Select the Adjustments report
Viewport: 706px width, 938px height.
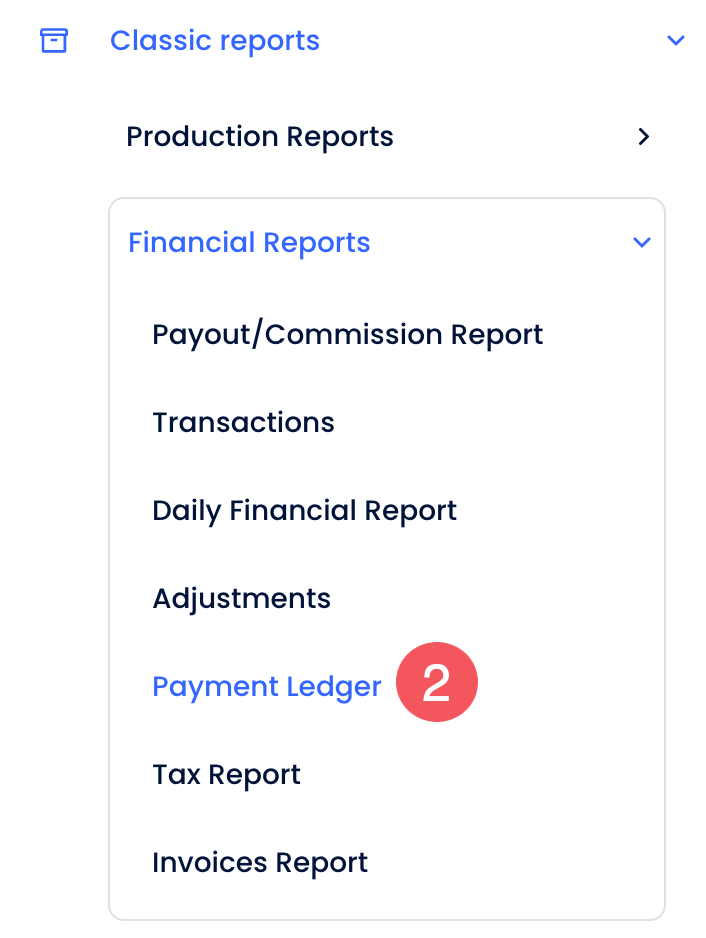pyautogui.click(x=241, y=599)
